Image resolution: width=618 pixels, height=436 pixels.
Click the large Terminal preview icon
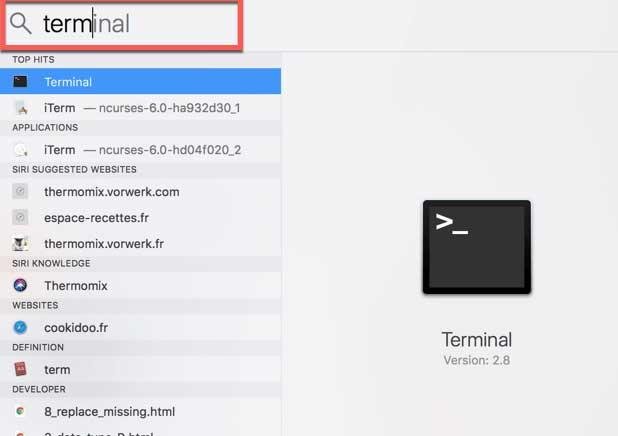pos(477,247)
